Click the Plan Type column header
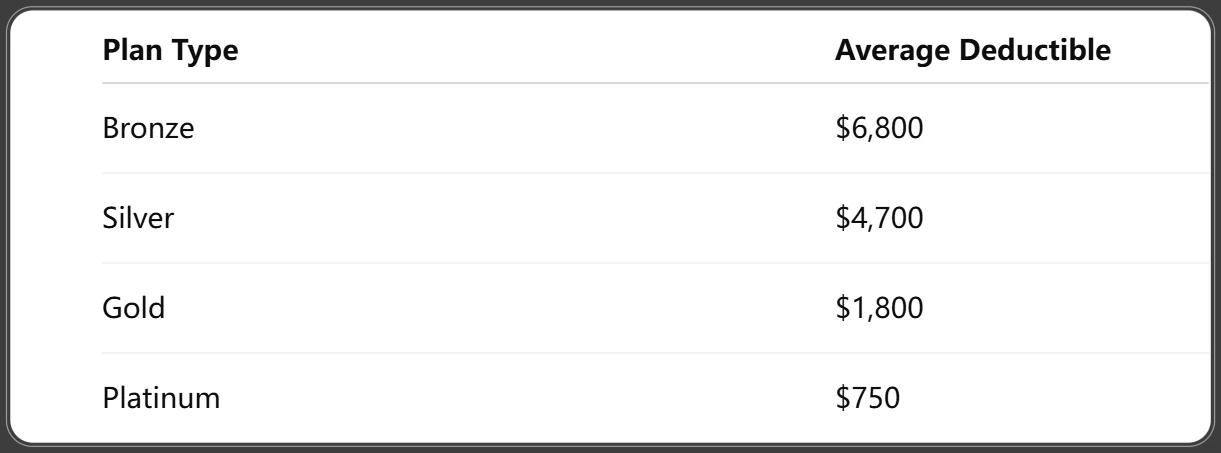 170,51
